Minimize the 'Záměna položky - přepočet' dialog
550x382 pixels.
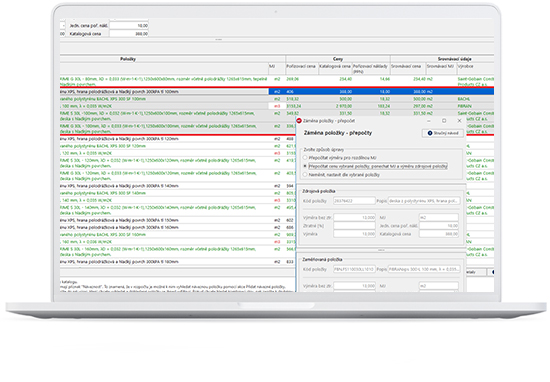(429, 121)
